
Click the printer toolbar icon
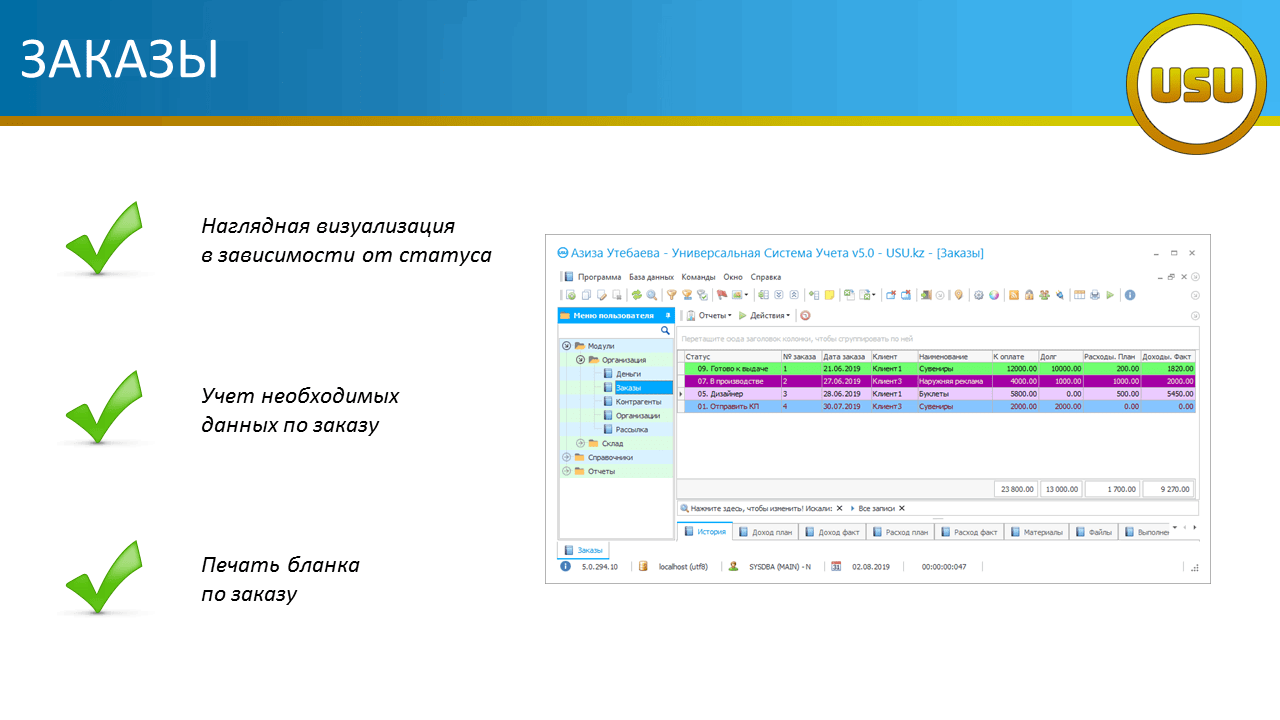click(1095, 295)
